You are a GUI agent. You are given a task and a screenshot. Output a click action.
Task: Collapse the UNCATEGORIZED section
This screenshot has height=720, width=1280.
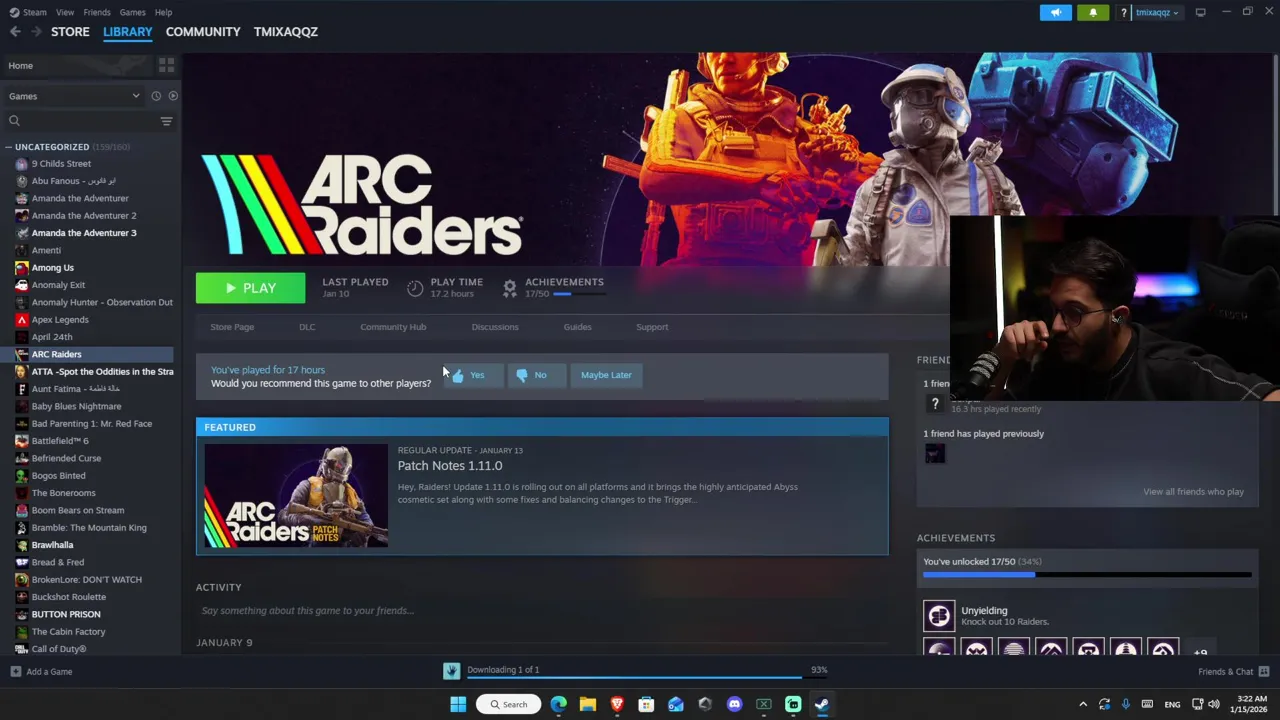pyautogui.click(x=9, y=147)
